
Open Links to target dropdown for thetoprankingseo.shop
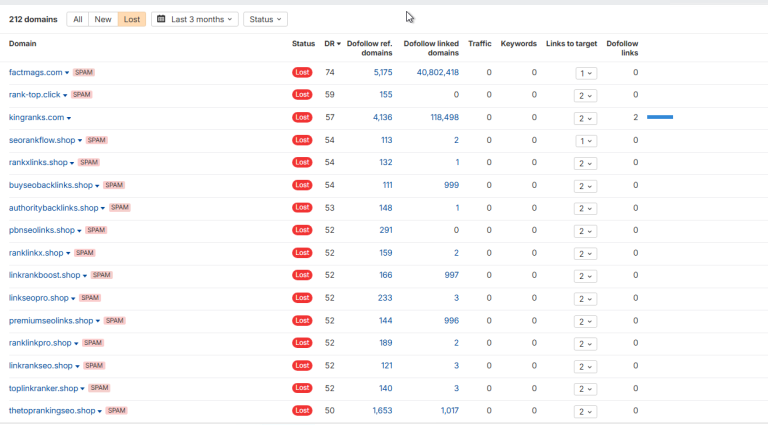(585, 411)
